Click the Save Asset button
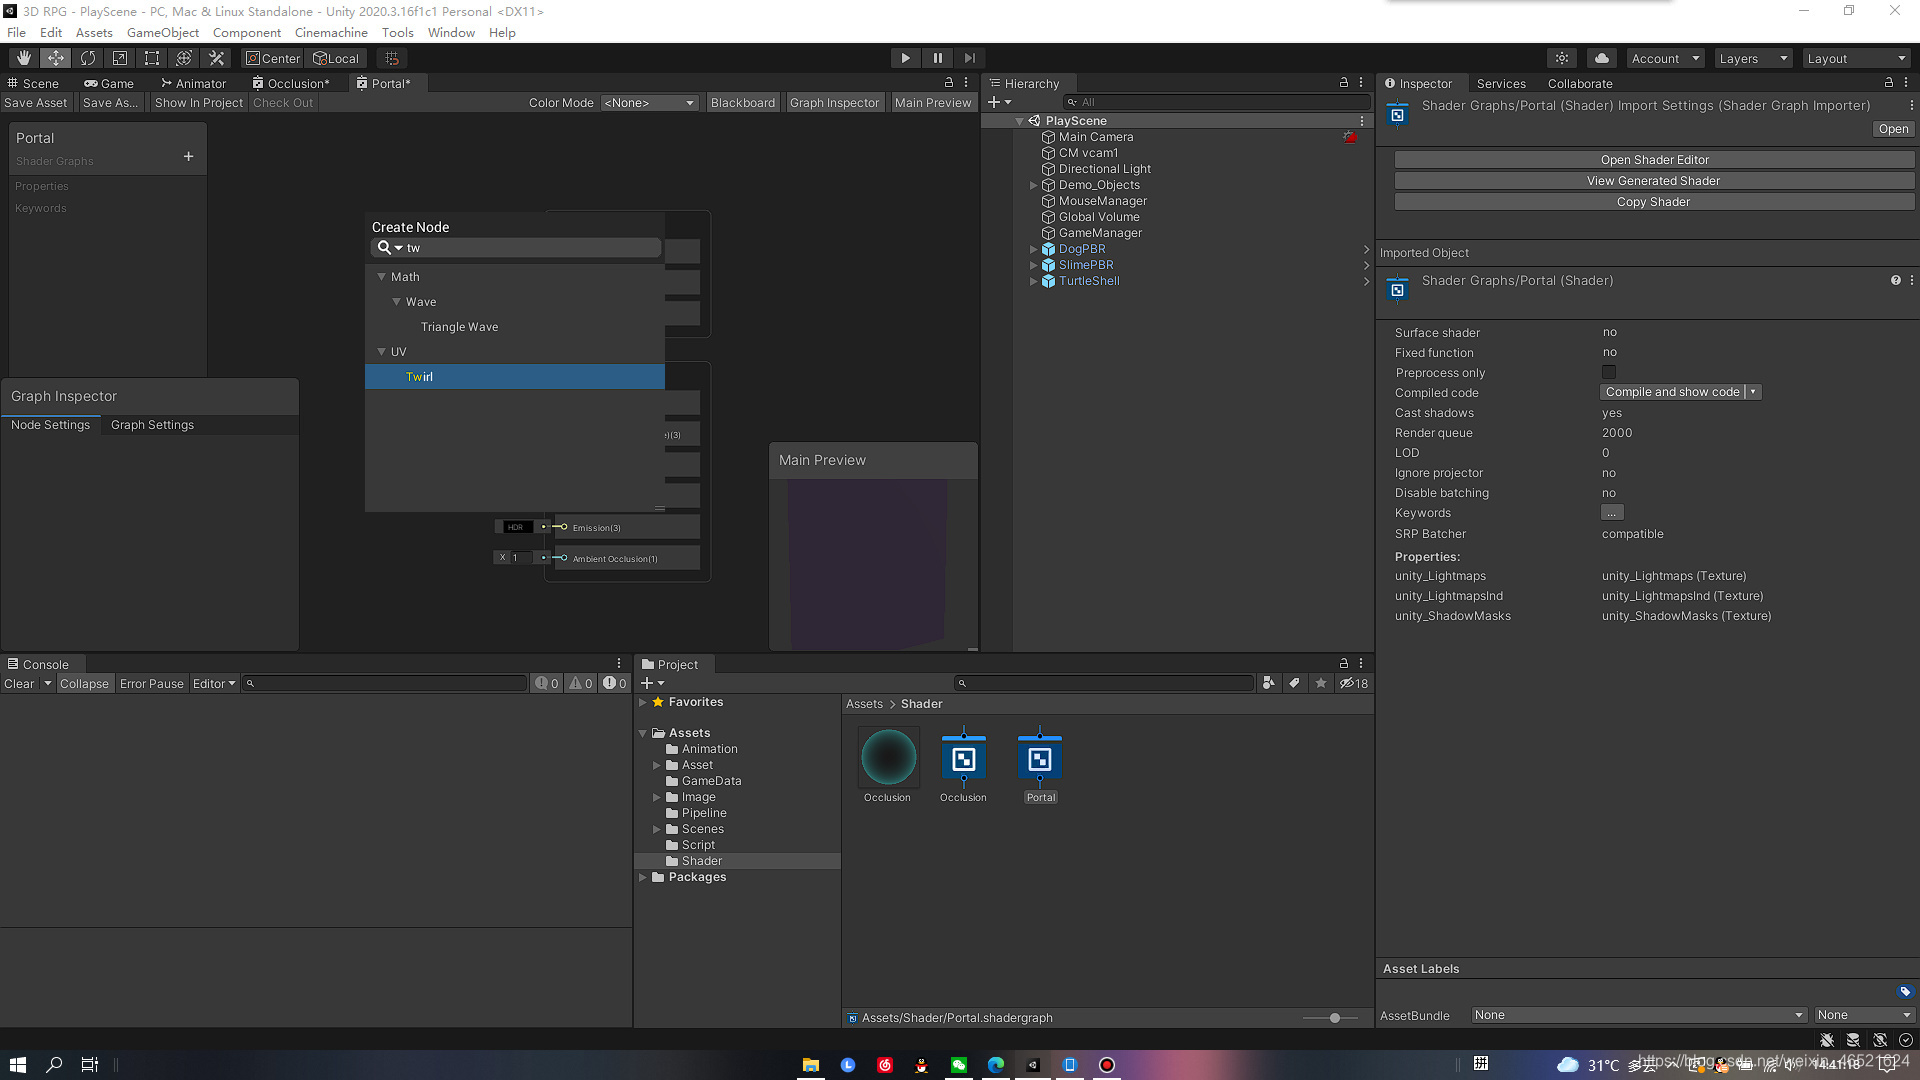This screenshot has width=1920, height=1080. pyautogui.click(x=36, y=103)
